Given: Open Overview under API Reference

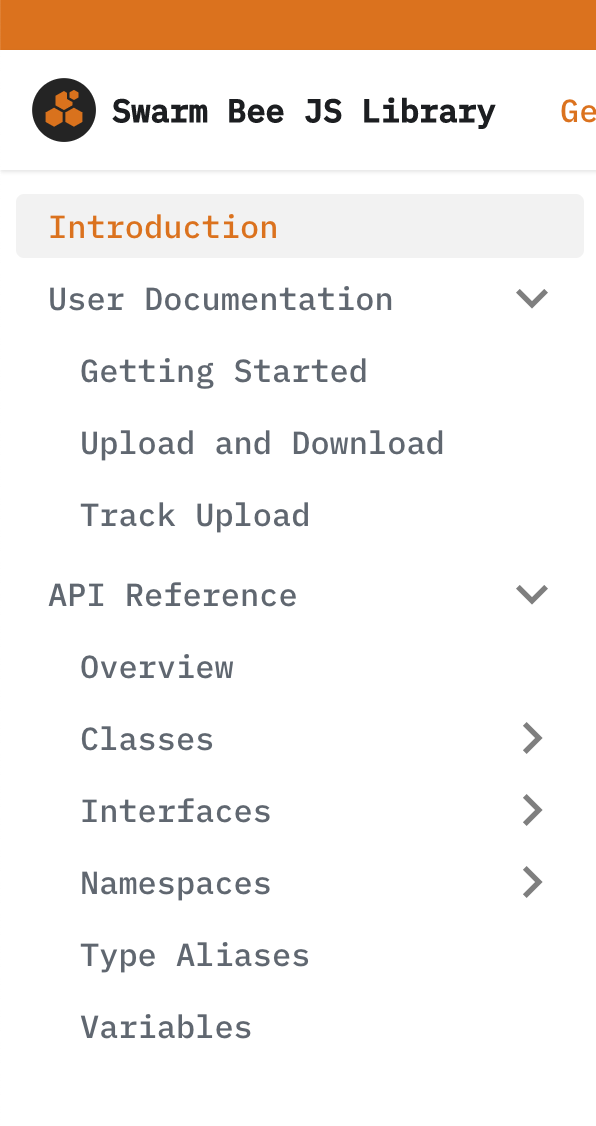Looking at the screenshot, I should pos(157,666).
